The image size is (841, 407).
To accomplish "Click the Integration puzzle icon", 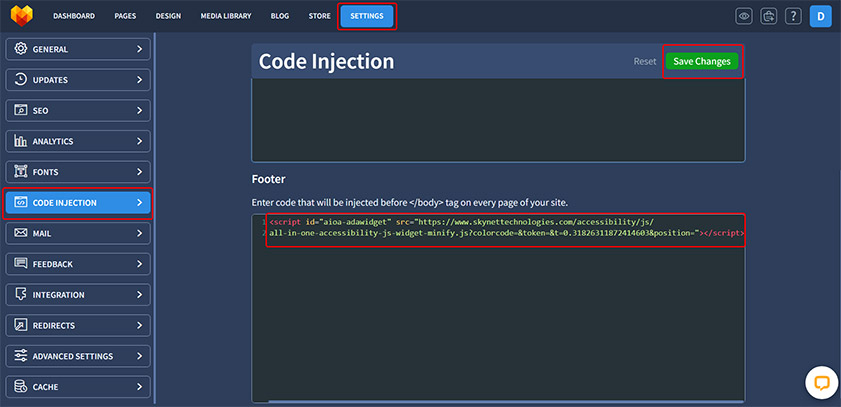I will (x=21, y=294).
